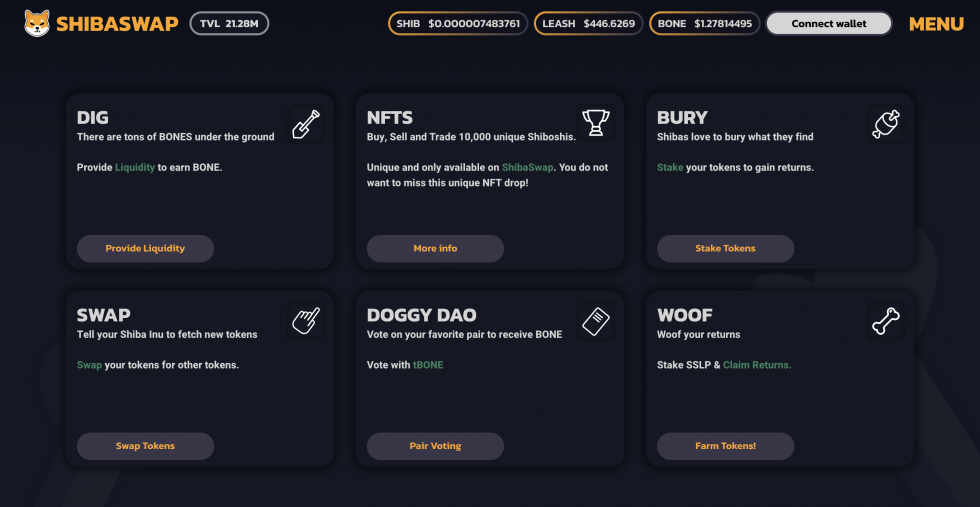The image size is (980, 507).
Task: Click the DIG shovel icon
Action: click(x=305, y=124)
